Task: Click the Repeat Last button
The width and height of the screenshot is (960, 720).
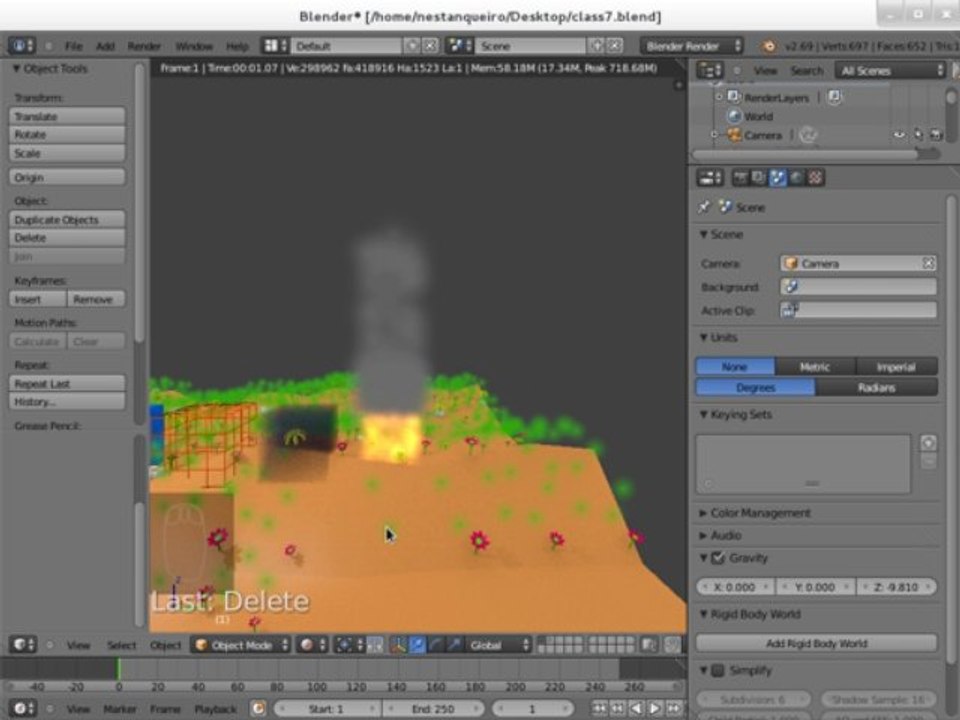Action: 67,383
